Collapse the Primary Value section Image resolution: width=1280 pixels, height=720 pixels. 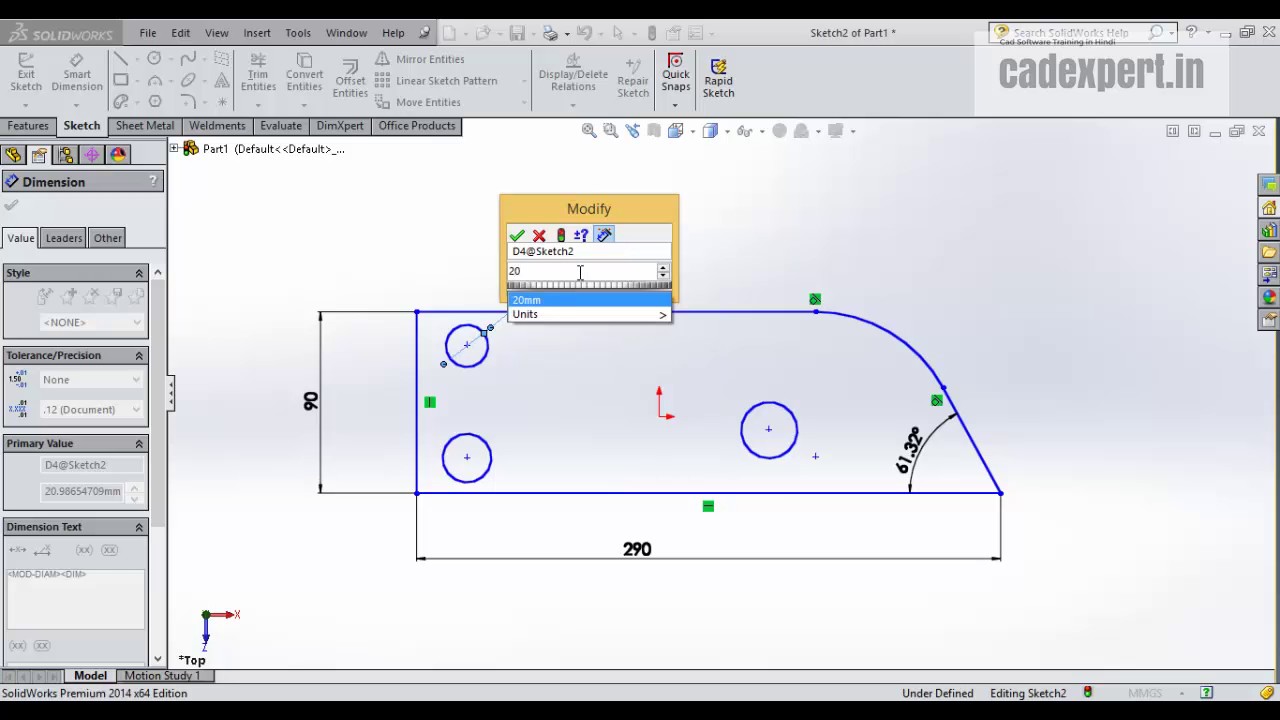(139, 444)
